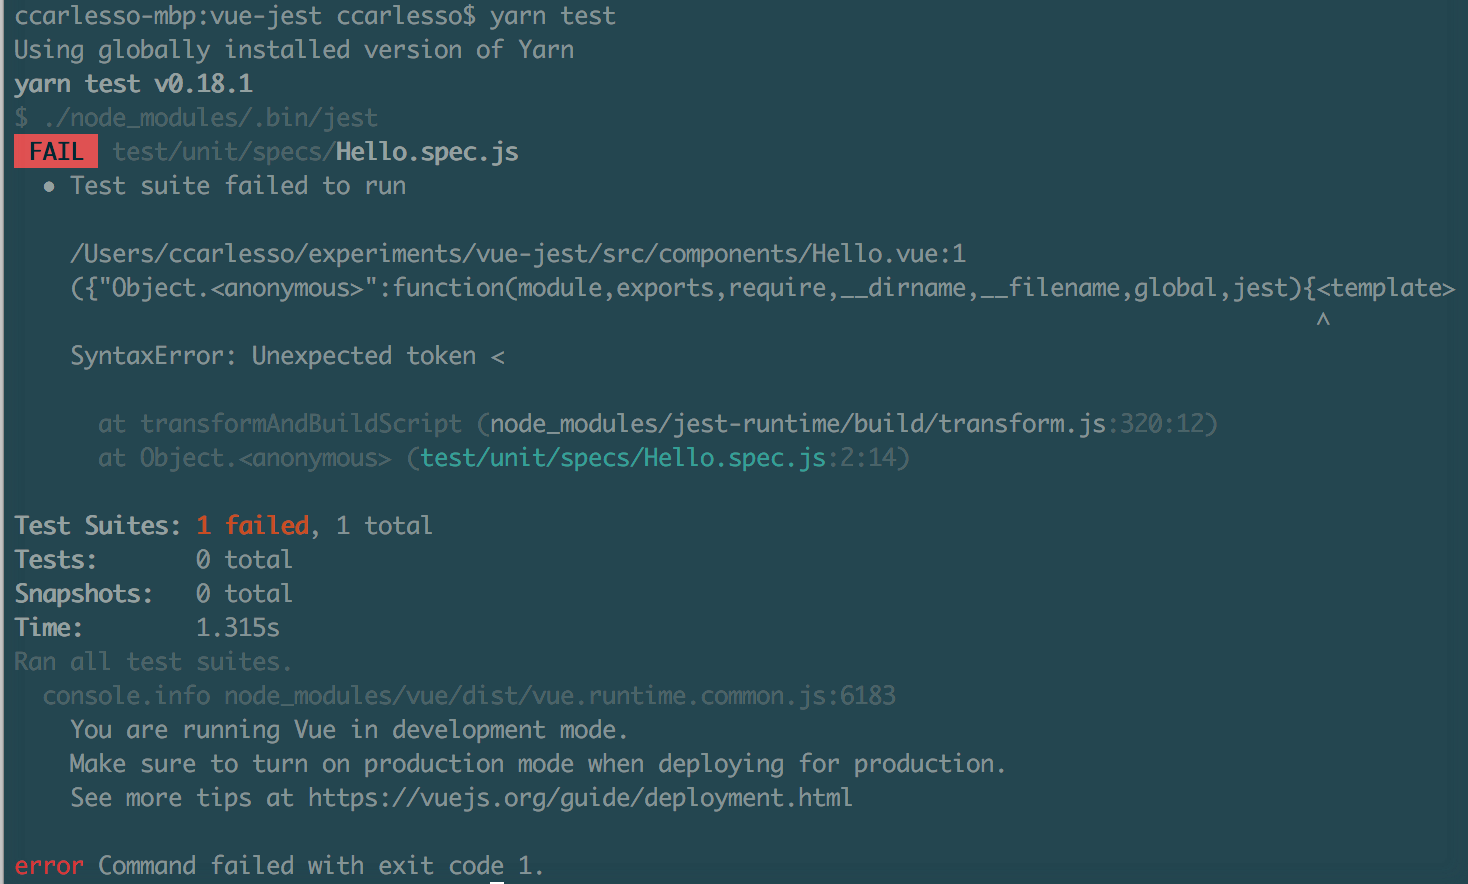
Task: Click the red "error" word on the last line
Action: click(49, 866)
